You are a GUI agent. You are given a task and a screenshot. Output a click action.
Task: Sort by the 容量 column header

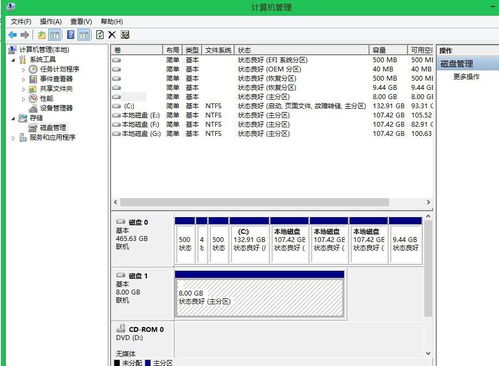coord(388,50)
